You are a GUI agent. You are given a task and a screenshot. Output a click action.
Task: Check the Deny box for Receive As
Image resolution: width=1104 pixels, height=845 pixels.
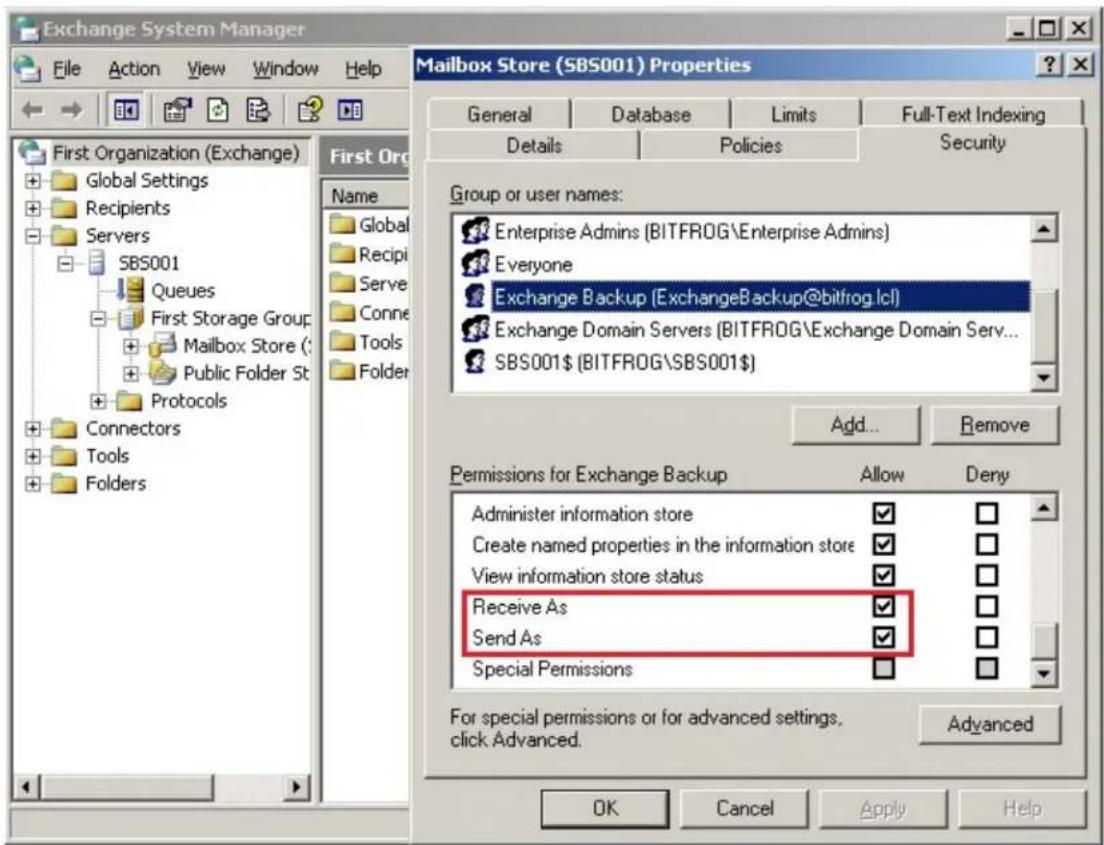click(x=987, y=606)
